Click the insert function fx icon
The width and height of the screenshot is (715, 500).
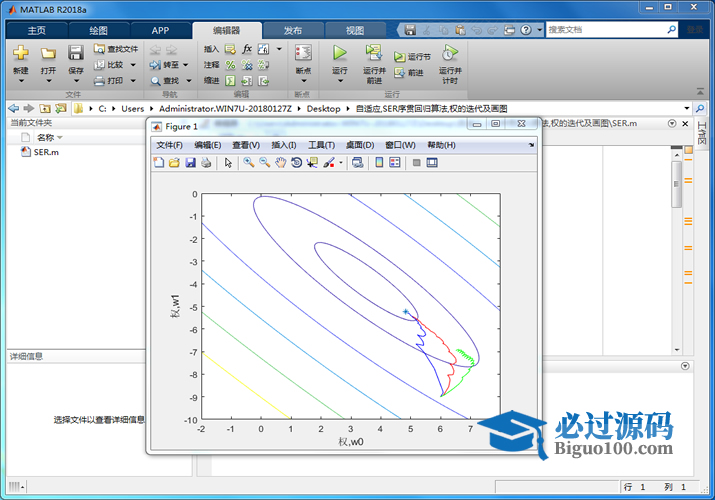tap(247, 49)
